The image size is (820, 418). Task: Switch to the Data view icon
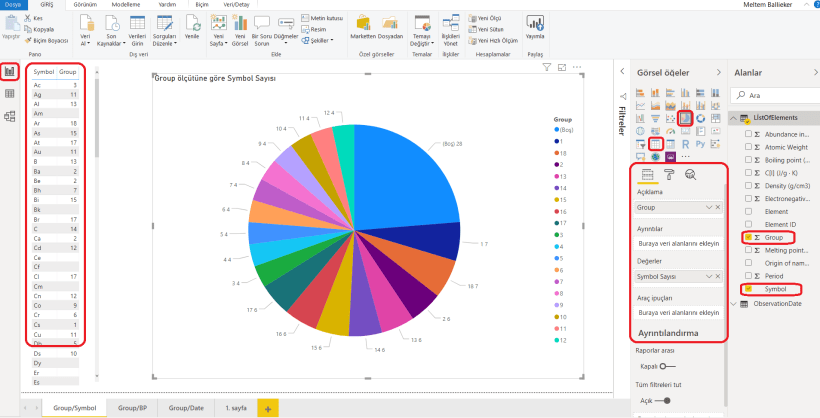(x=10, y=94)
